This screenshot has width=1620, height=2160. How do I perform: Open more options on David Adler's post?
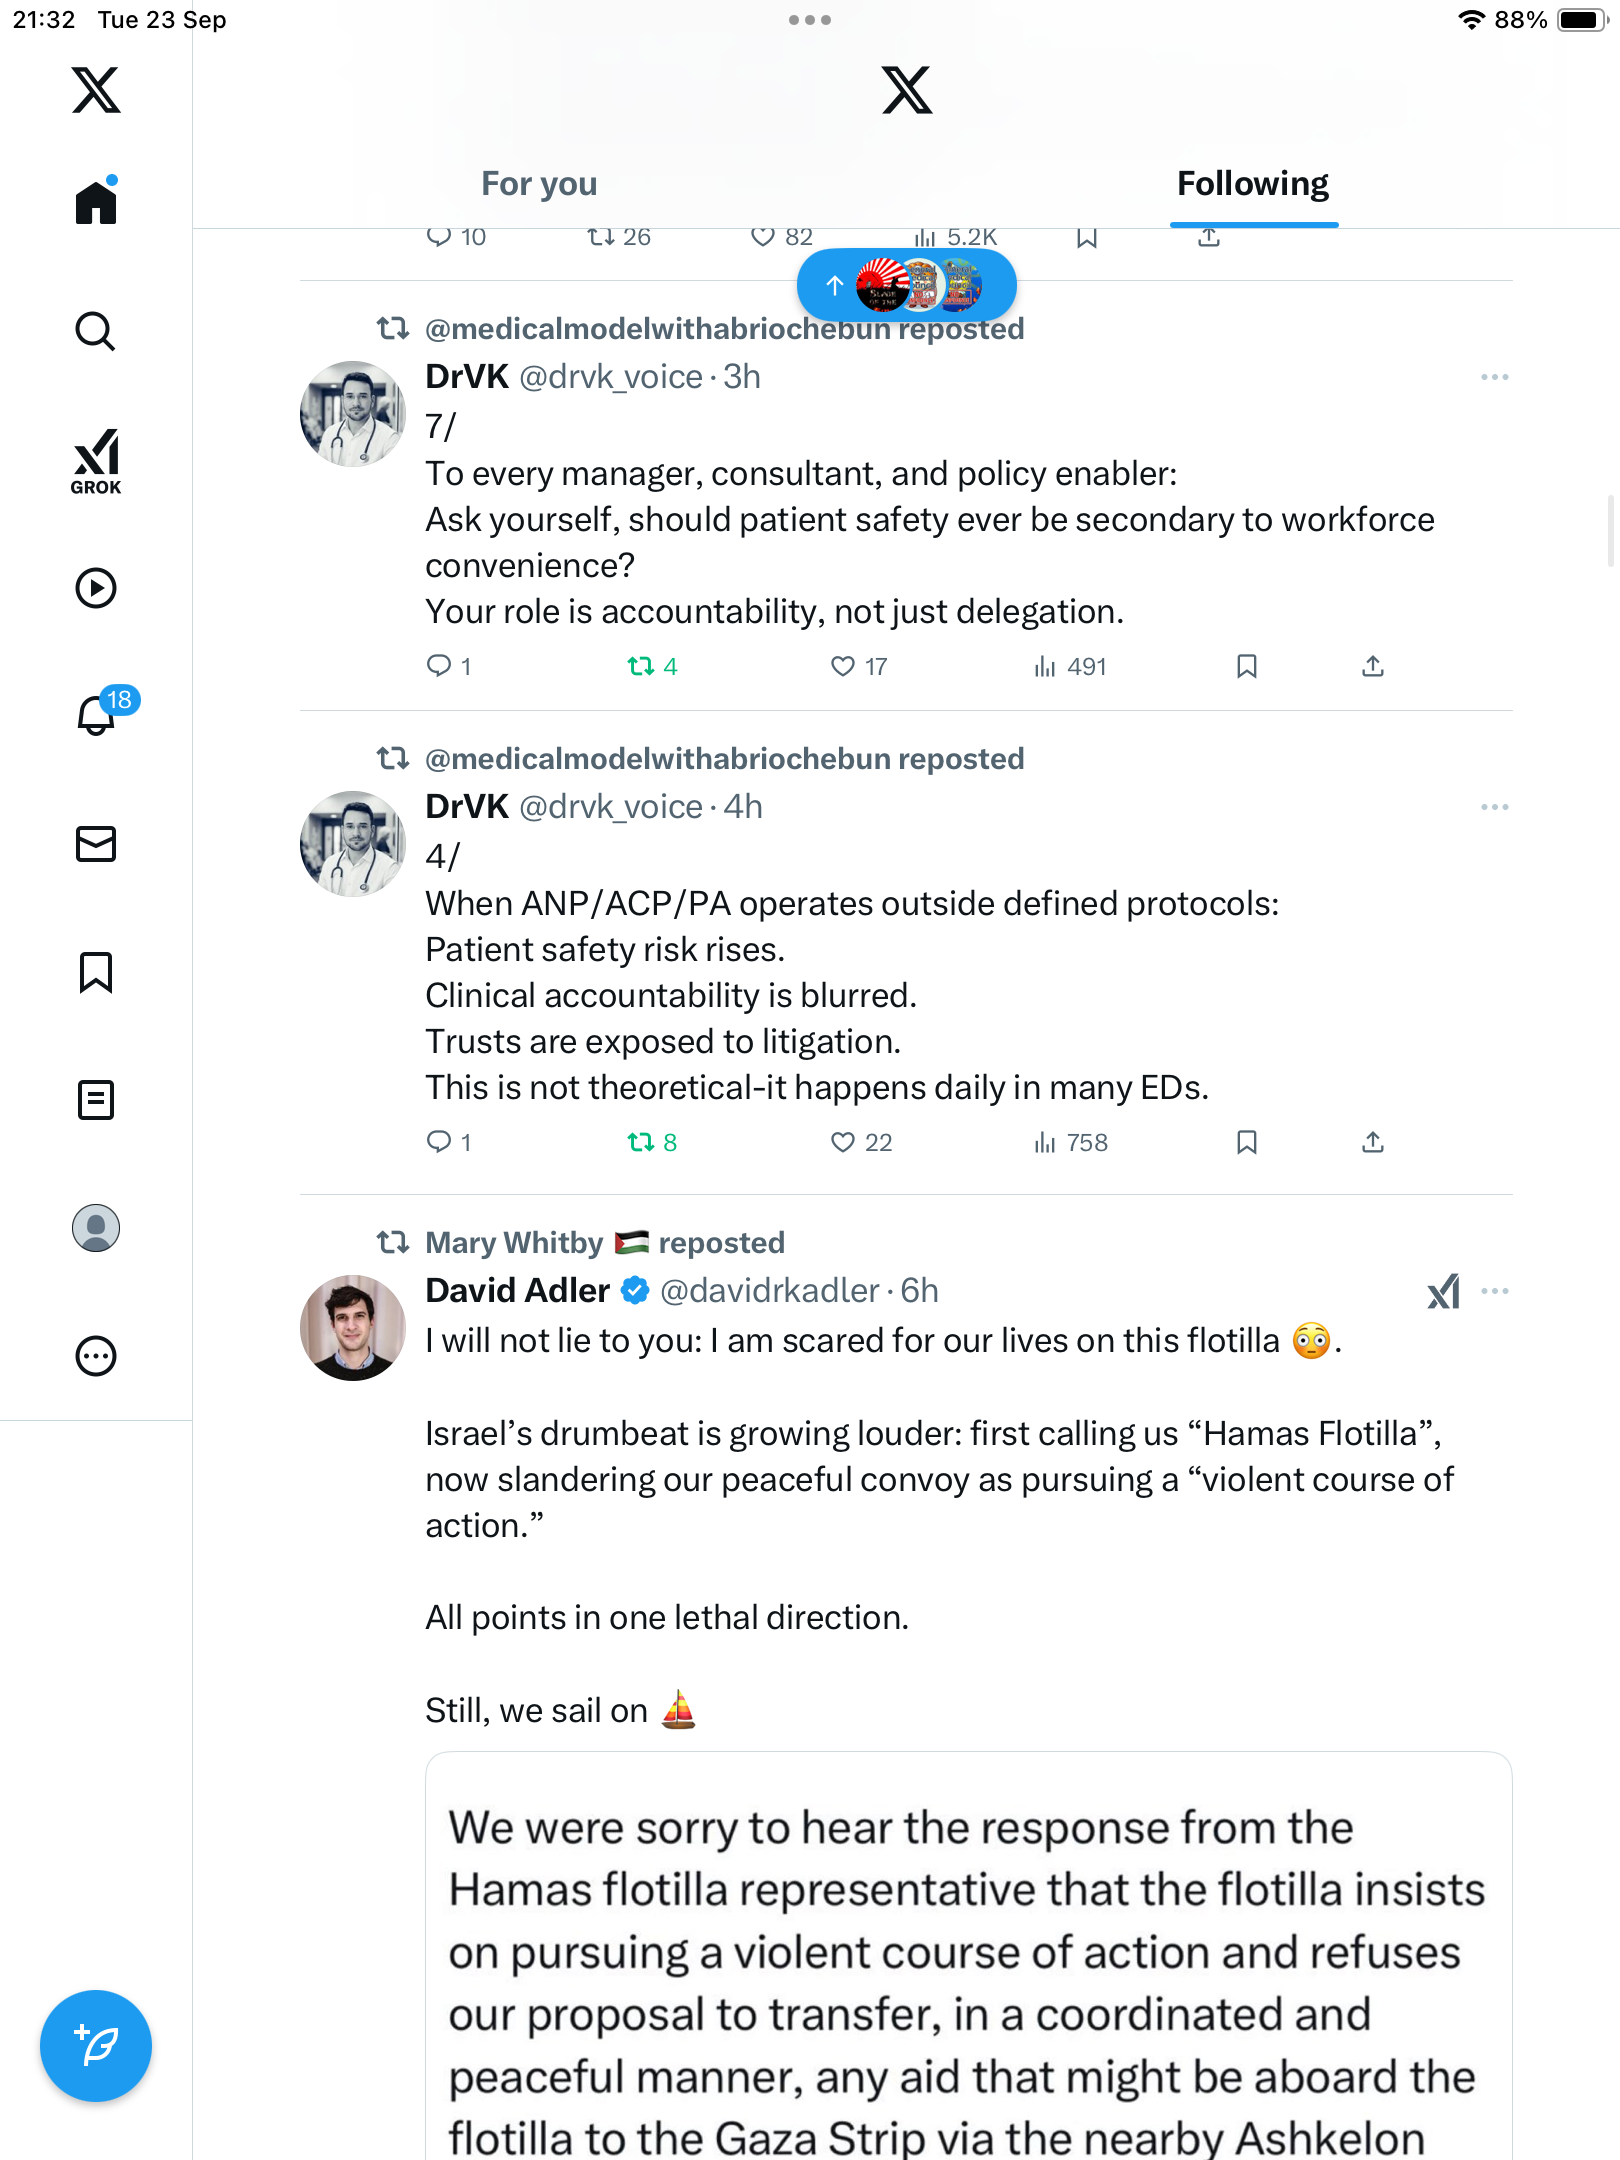(1494, 1291)
